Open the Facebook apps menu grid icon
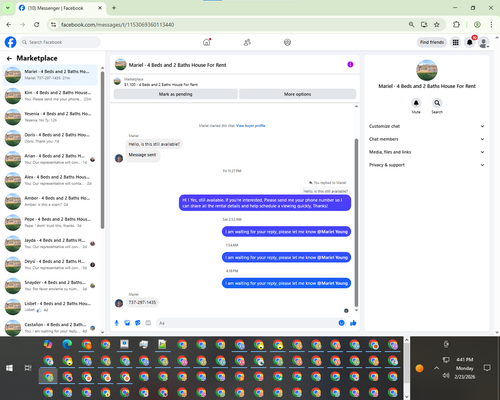 (455, 42)
